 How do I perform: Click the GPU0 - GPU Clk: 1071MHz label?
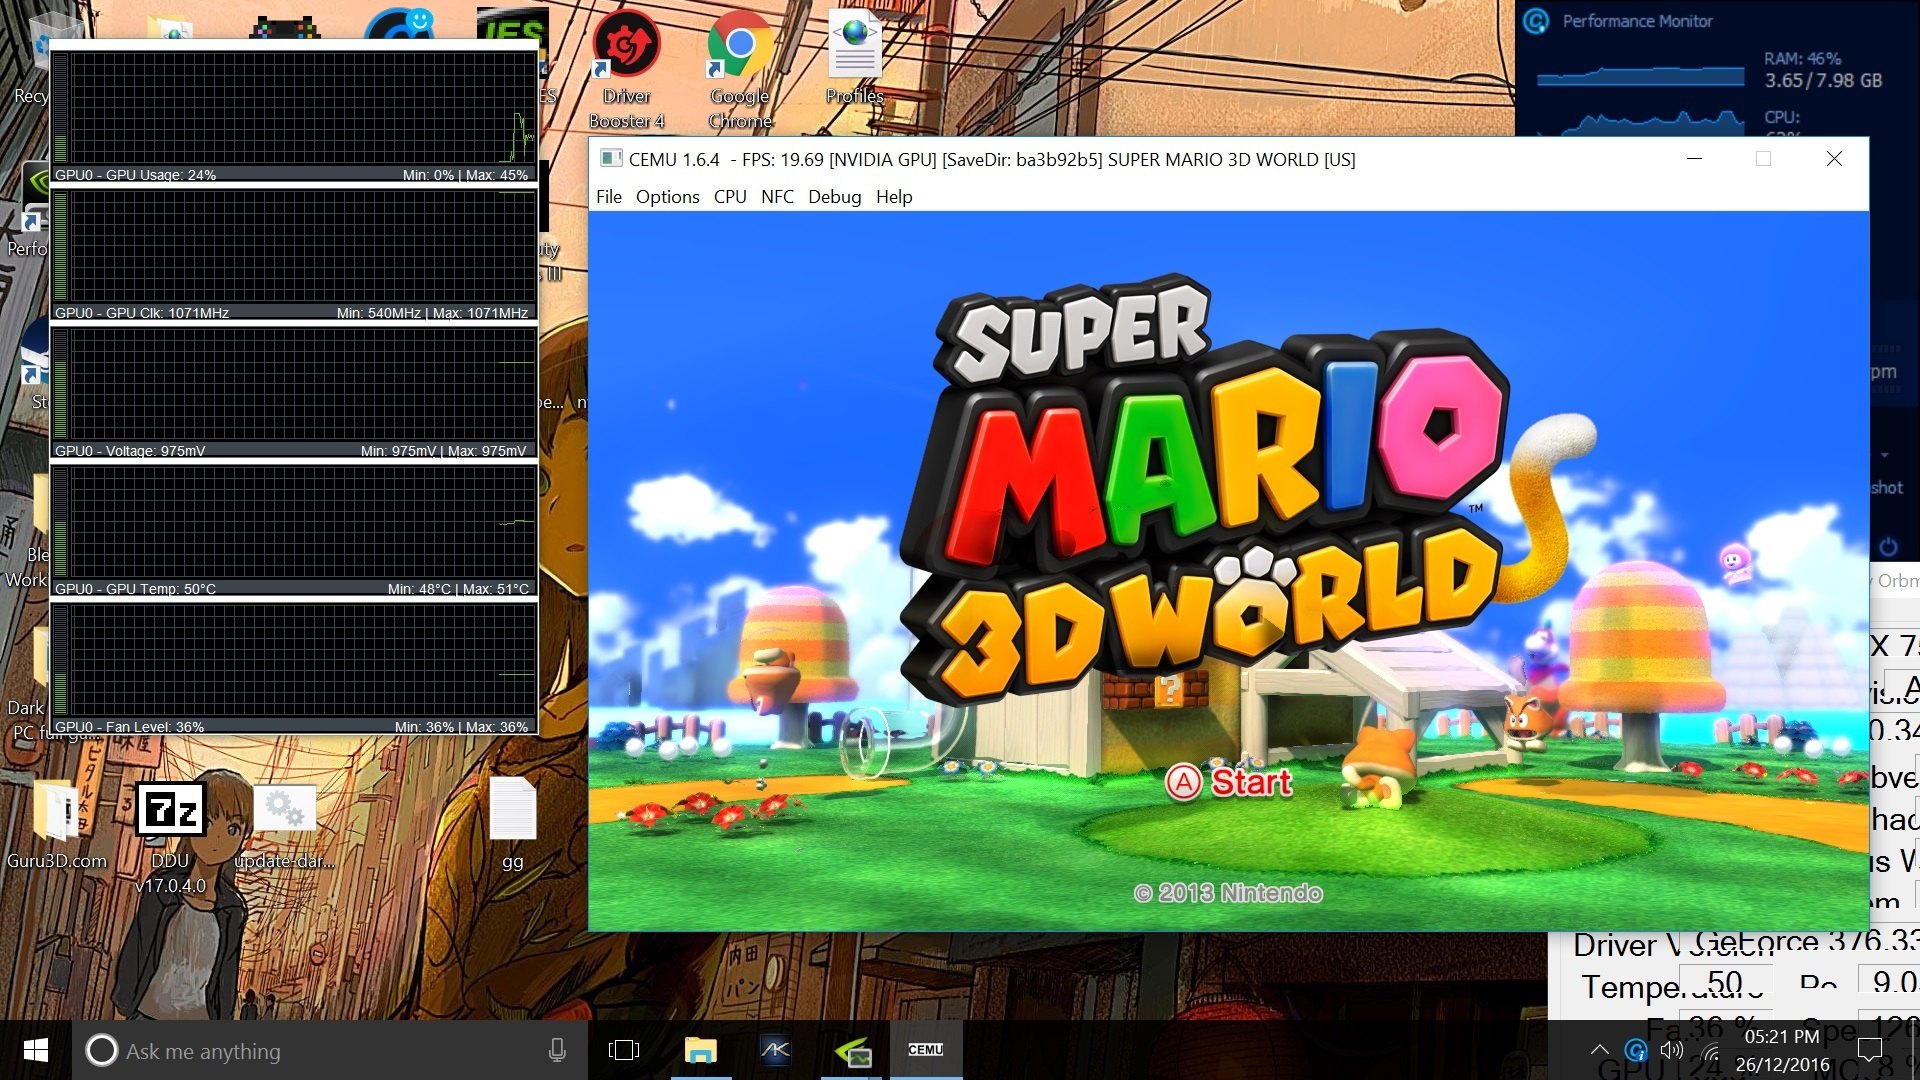coord(142,313)
